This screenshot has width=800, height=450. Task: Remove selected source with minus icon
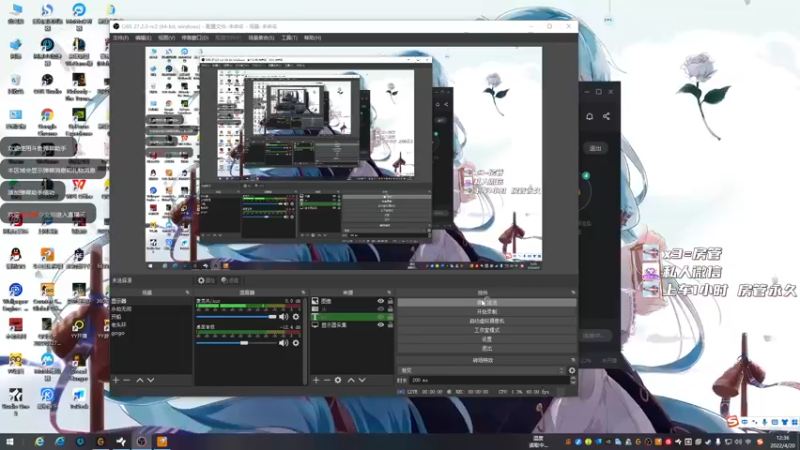pos(327,380)
